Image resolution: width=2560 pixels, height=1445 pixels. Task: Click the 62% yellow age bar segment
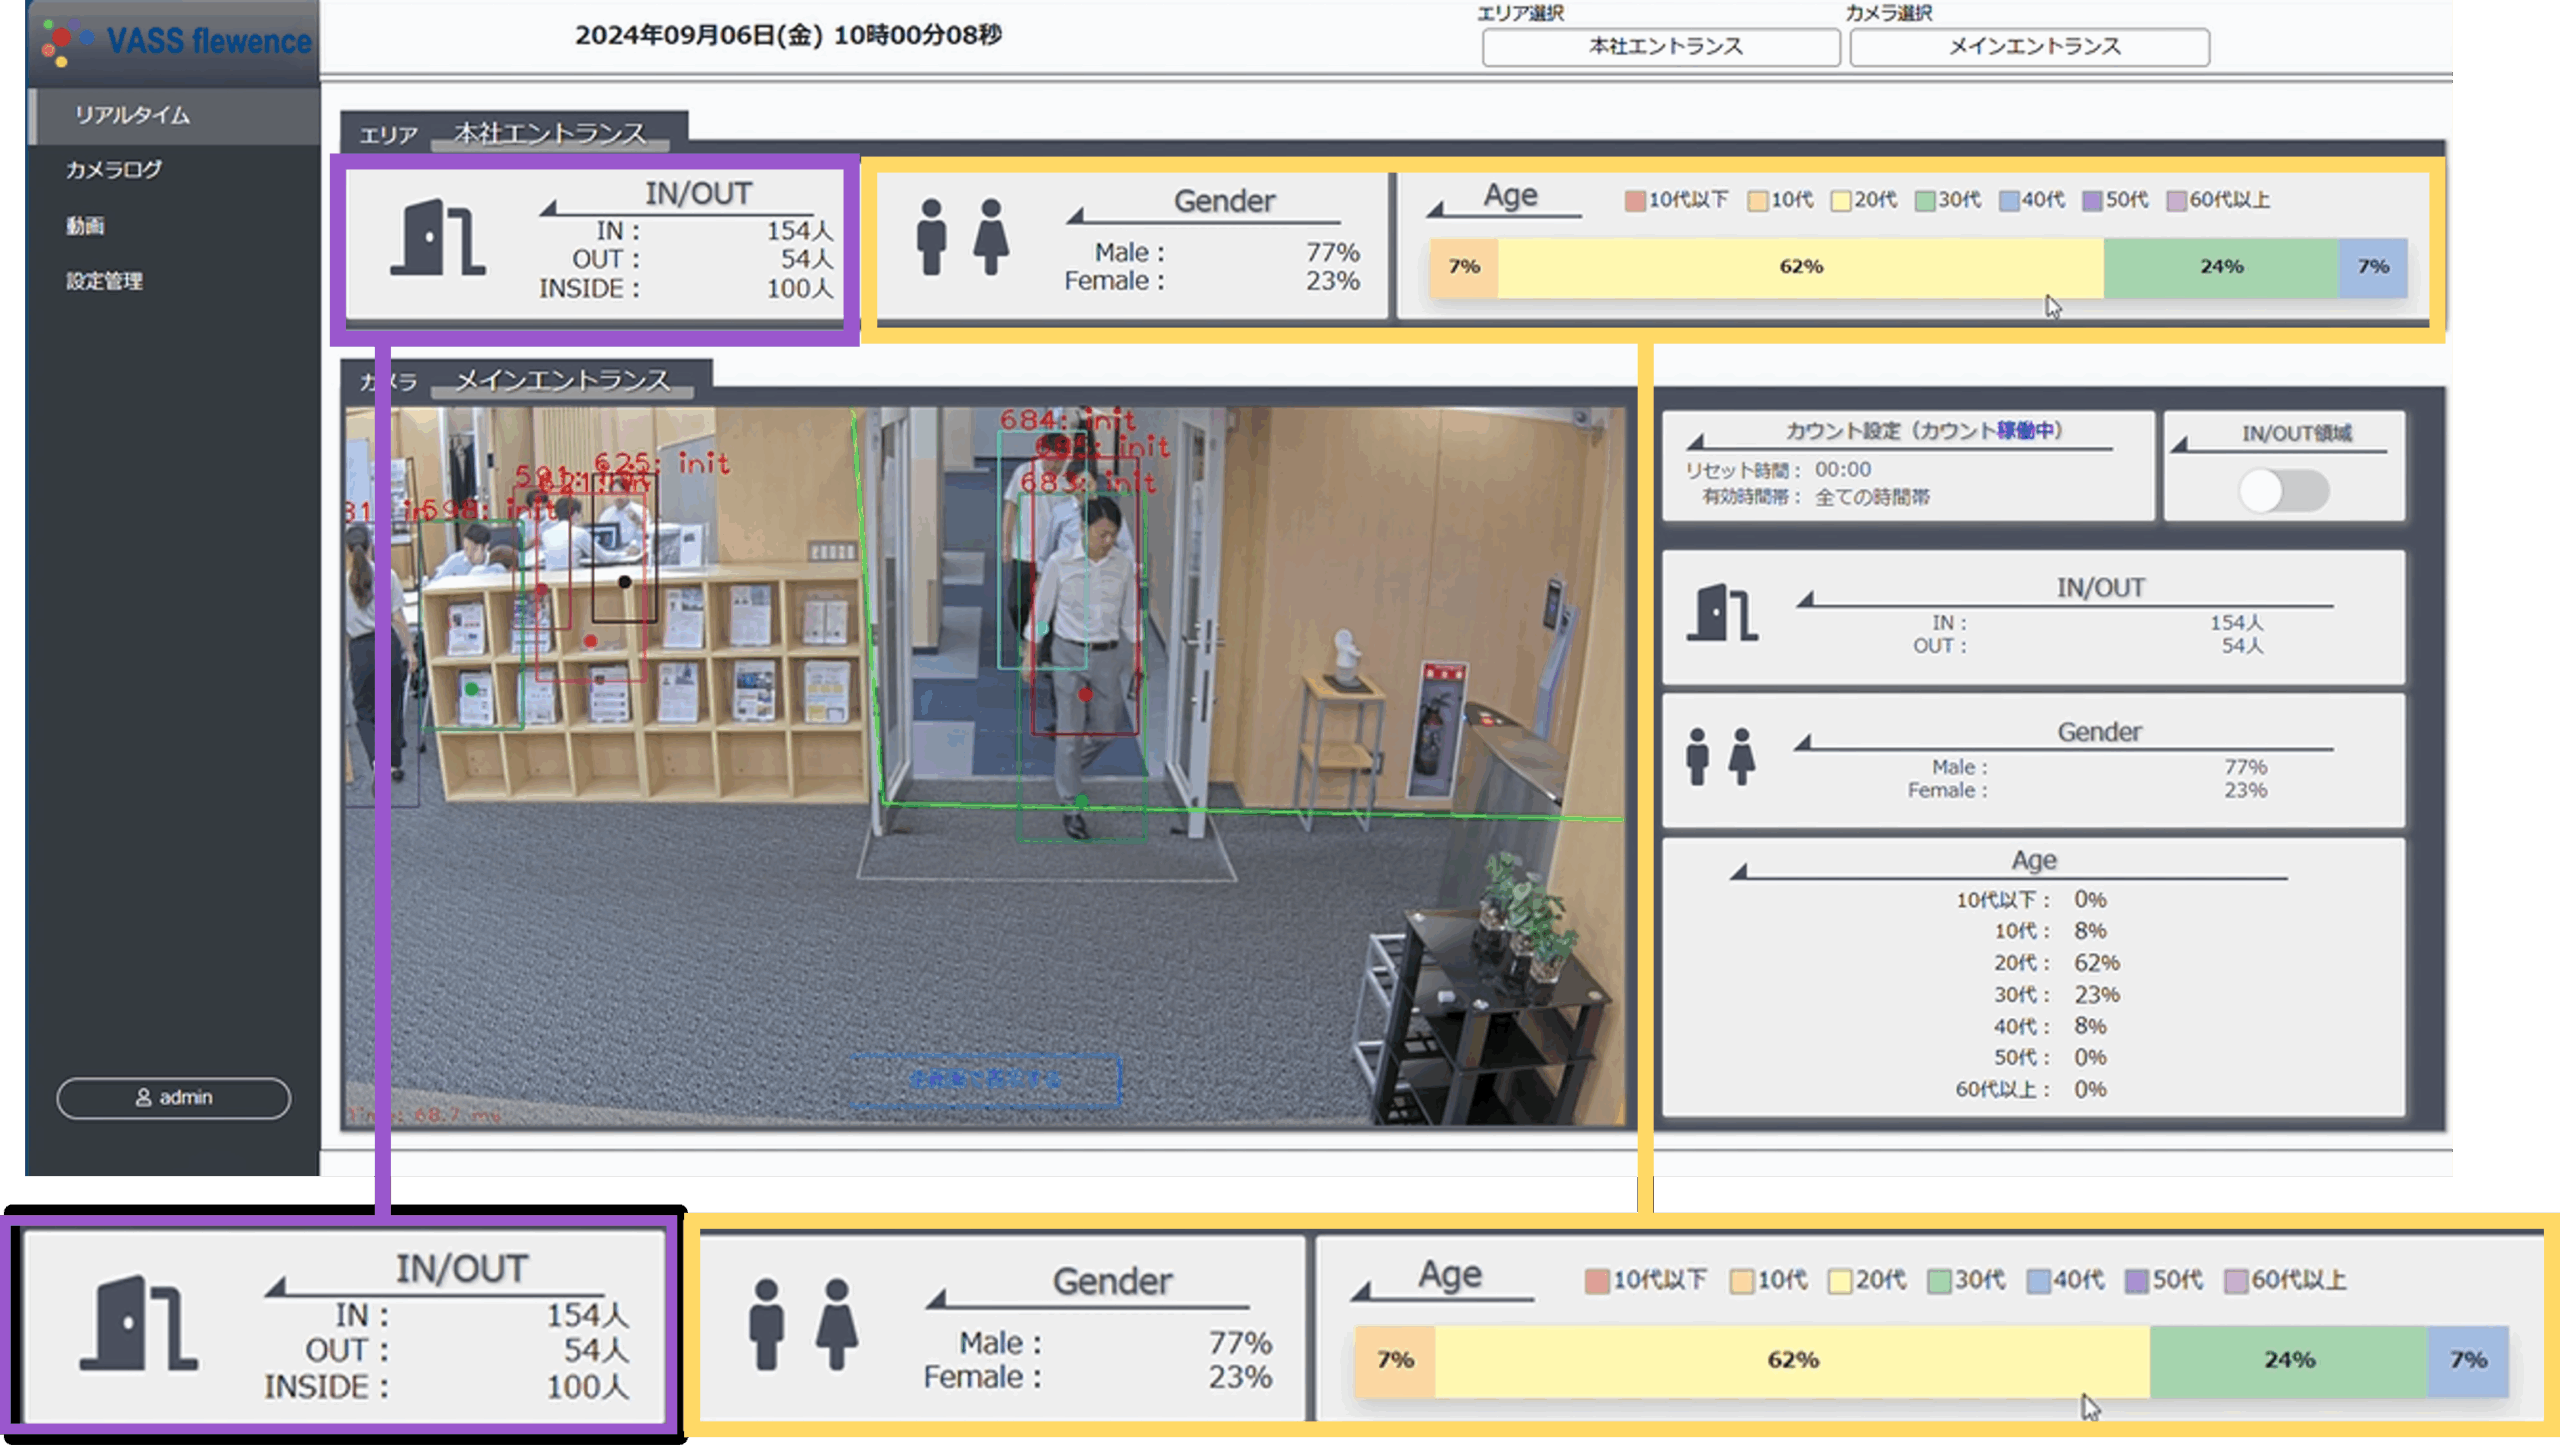point(1800,267)
